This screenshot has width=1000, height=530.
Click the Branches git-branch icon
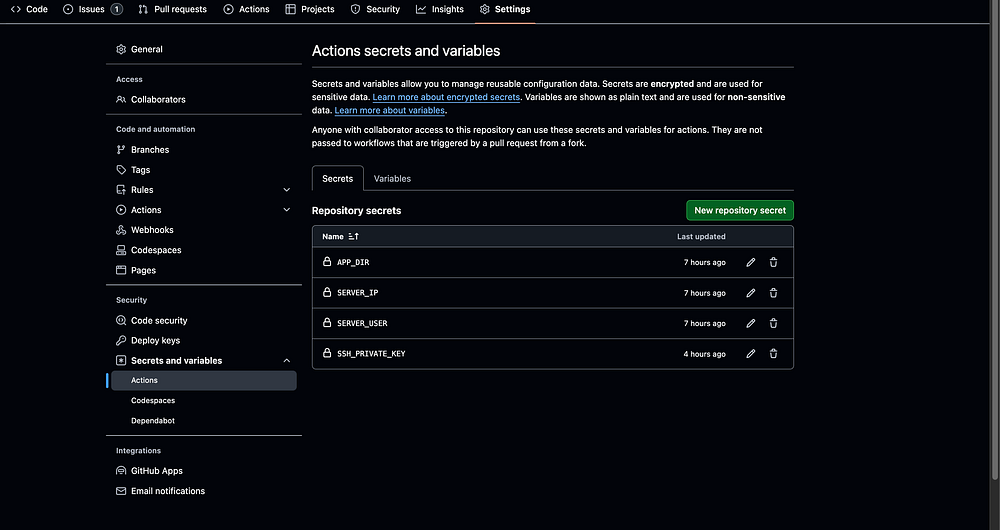click(121, 150)
